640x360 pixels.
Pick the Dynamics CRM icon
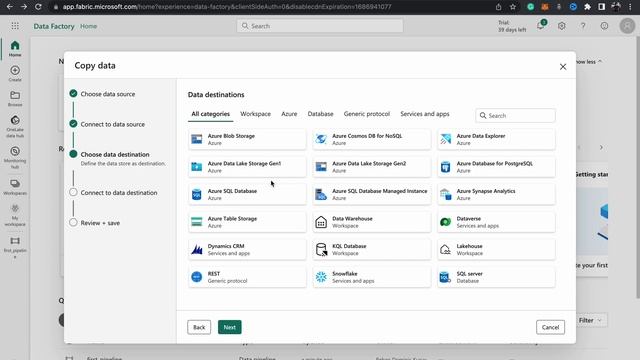[197, 249]
